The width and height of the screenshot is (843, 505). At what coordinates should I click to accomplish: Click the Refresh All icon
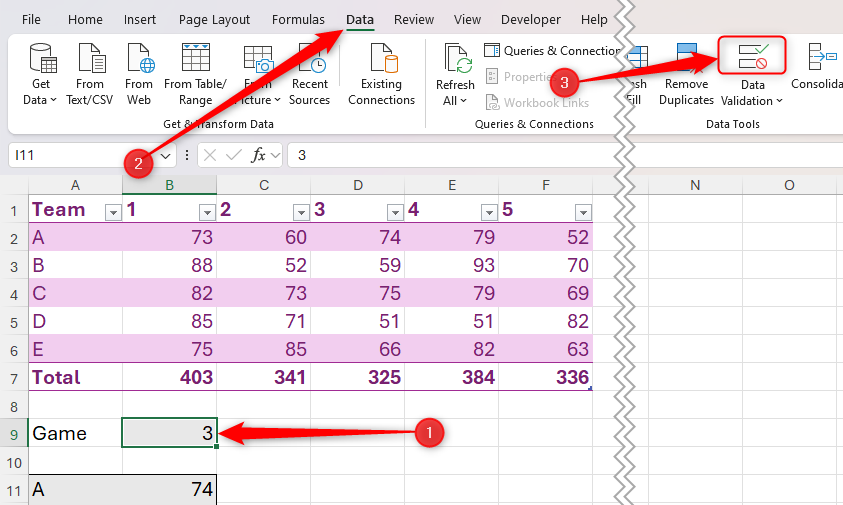coord(456,75)
